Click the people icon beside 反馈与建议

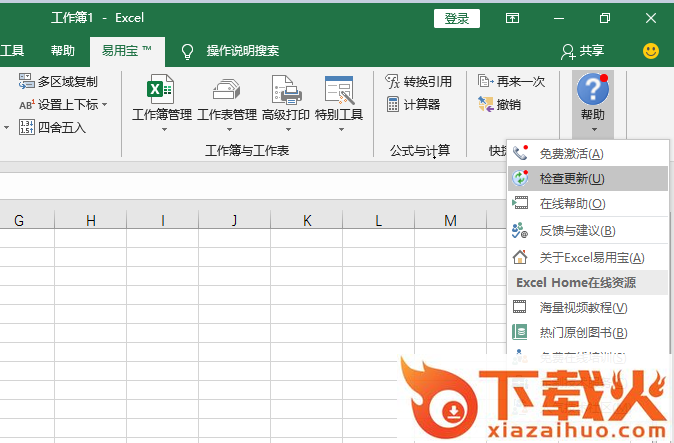tap(520, 230)
